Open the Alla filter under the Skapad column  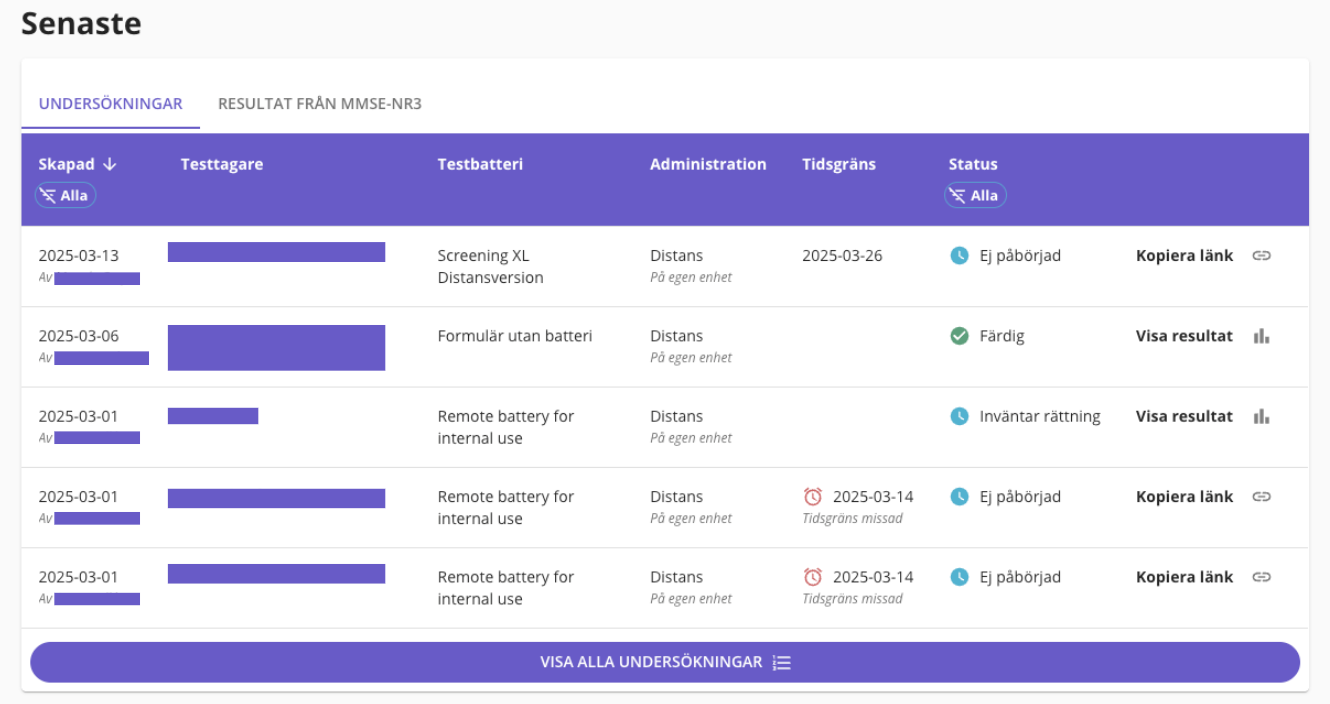pyautogui.click(x=65, y=196)
